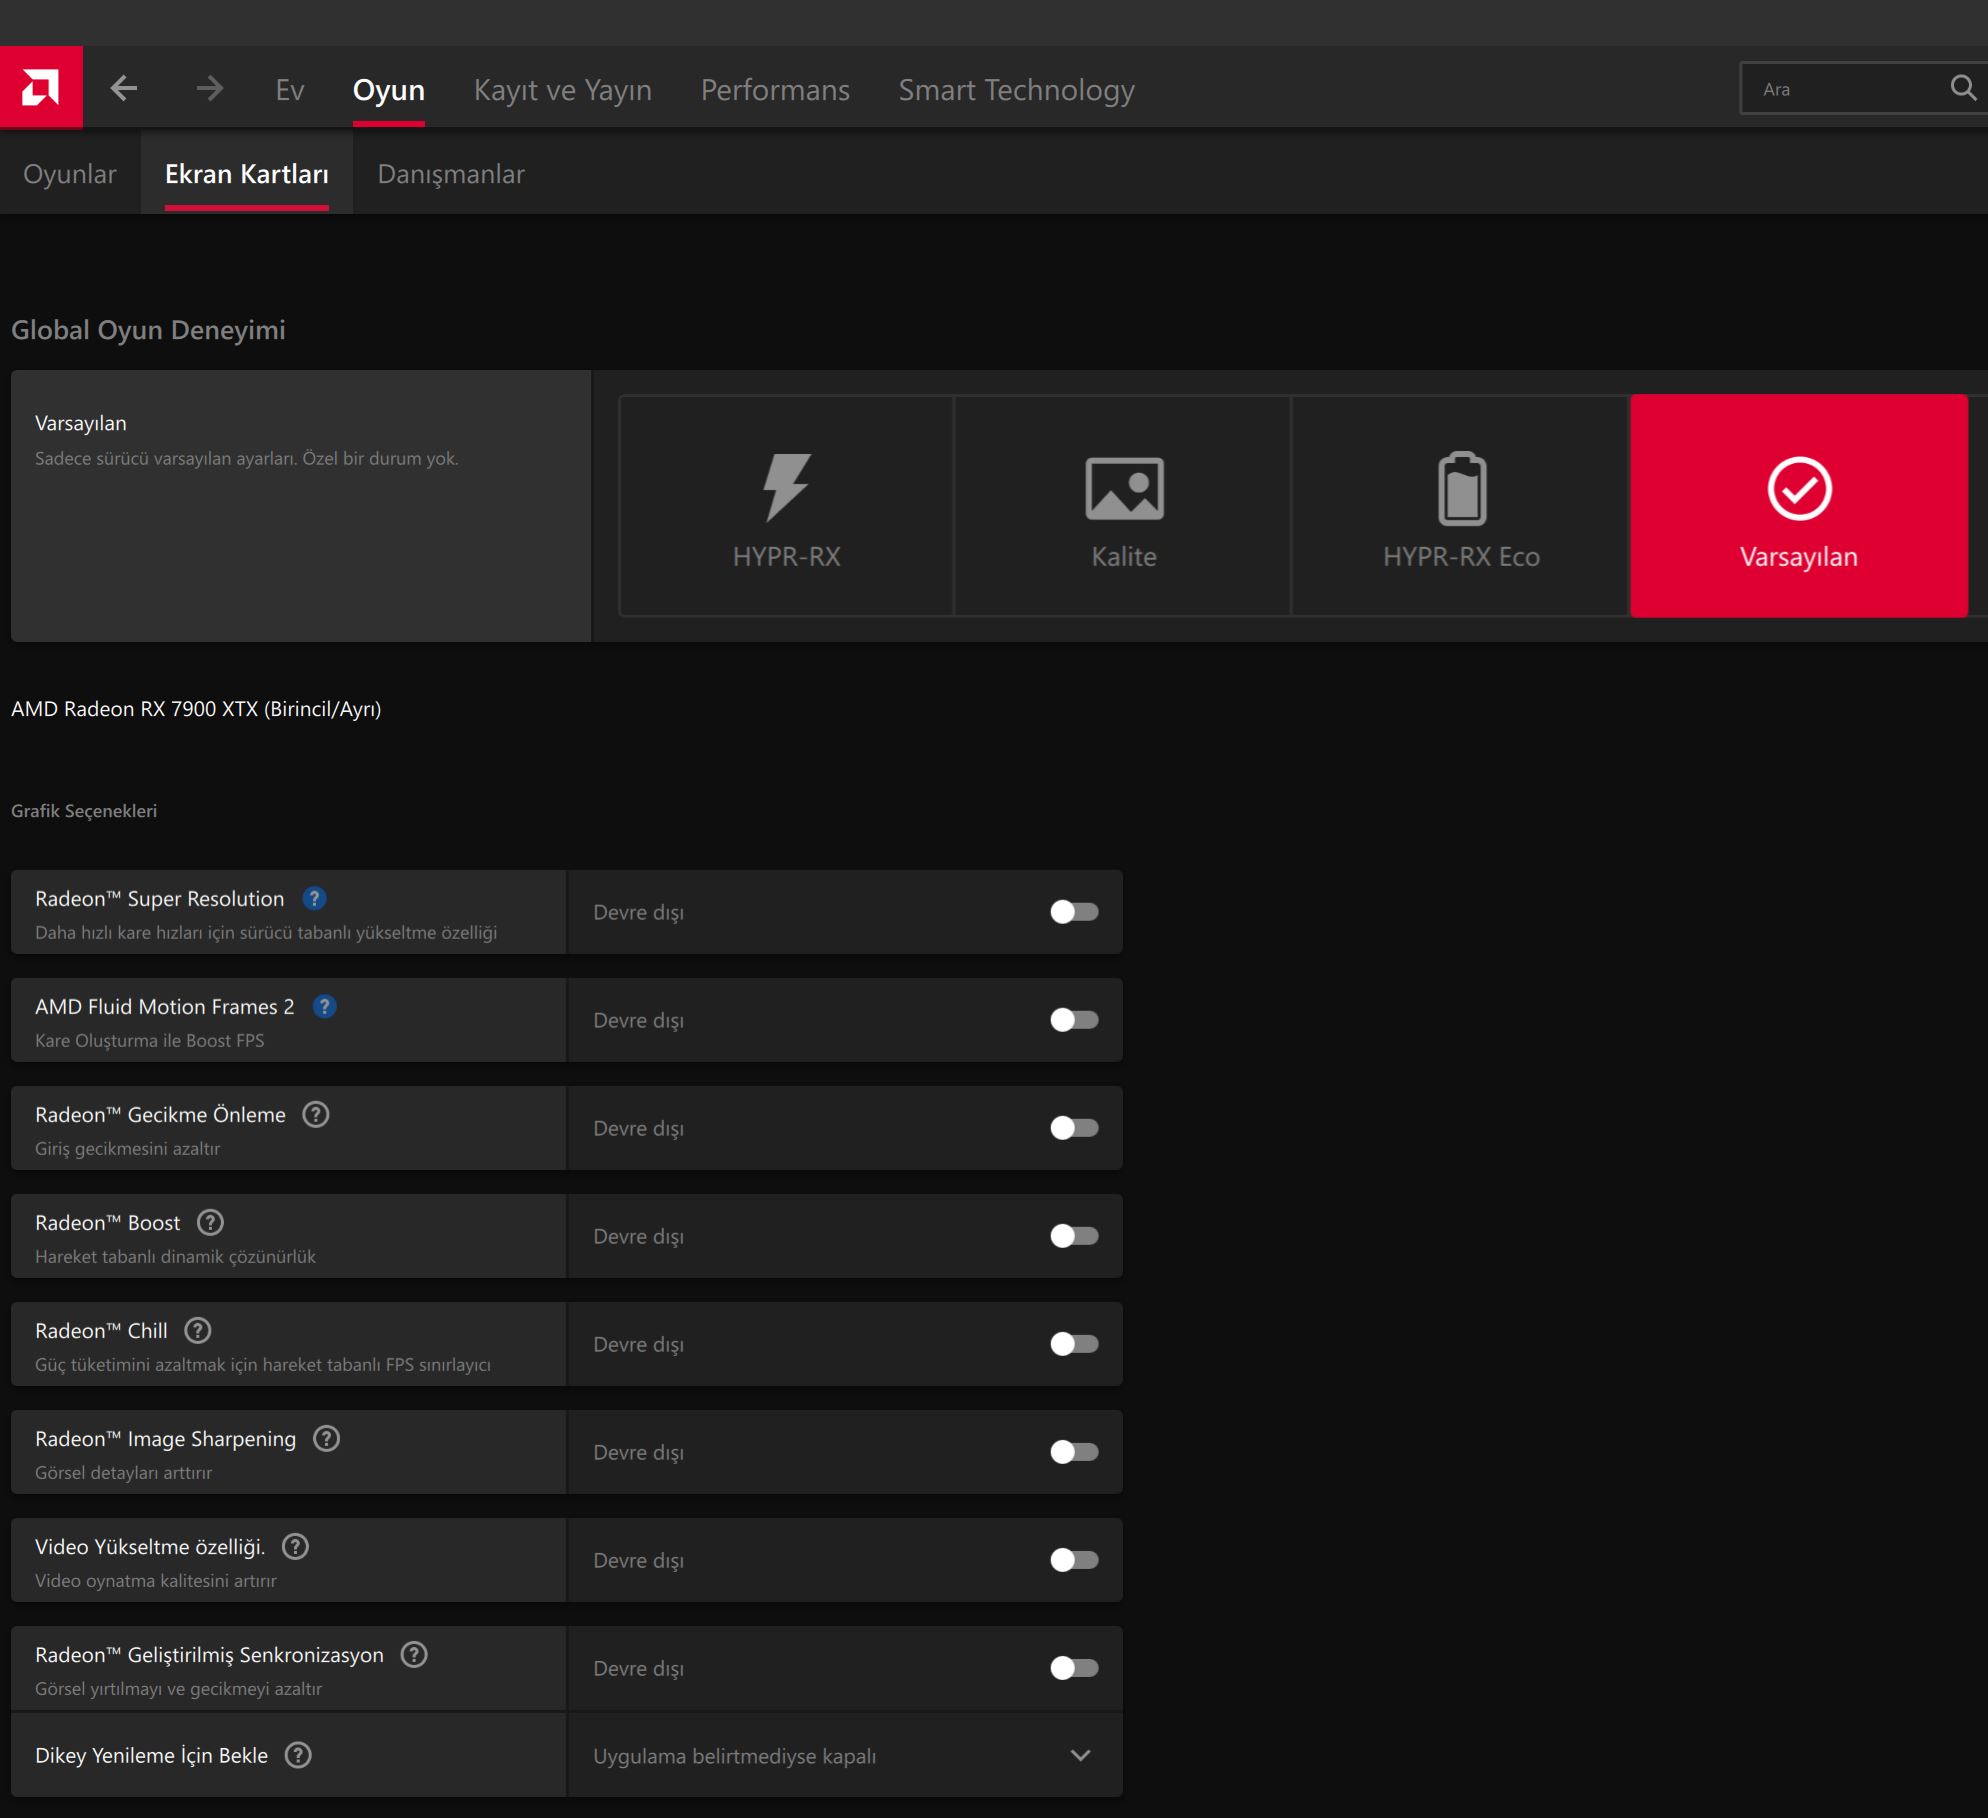Screen dimensions: 1988x1818
Task: Open help for Radeon Boost
Action: (x=210, y=1222)
